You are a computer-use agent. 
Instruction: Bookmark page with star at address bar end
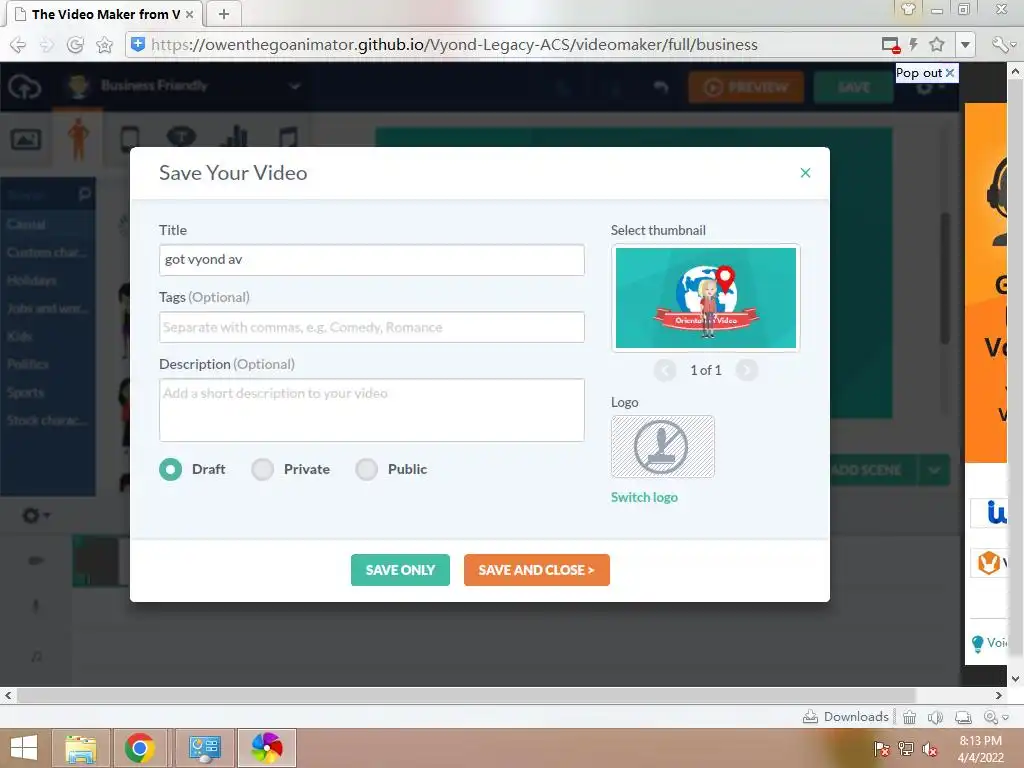click(936, 44)
